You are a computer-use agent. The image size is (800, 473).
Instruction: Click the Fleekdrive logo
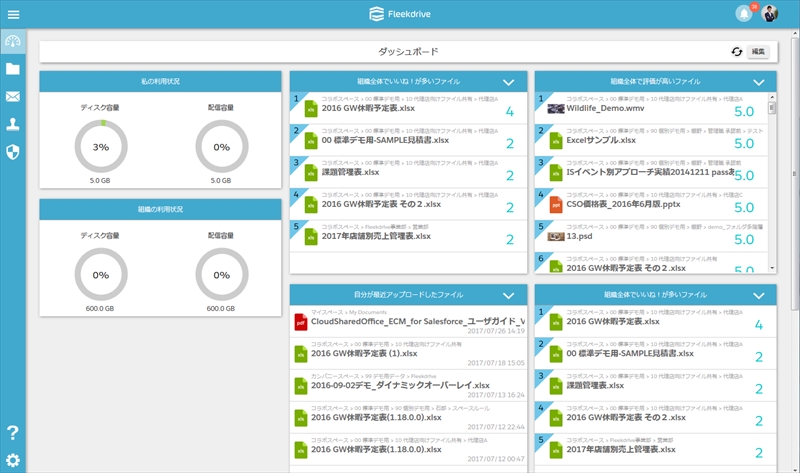click(x=400, y=14)
